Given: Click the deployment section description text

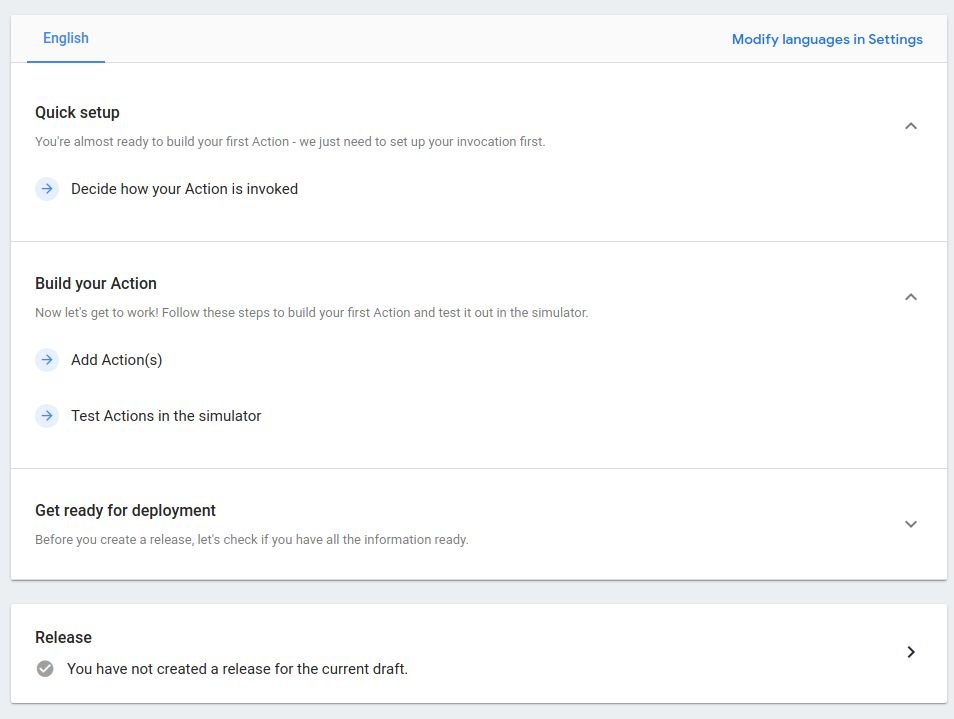Looking at the screenshot, I should 252,540.
